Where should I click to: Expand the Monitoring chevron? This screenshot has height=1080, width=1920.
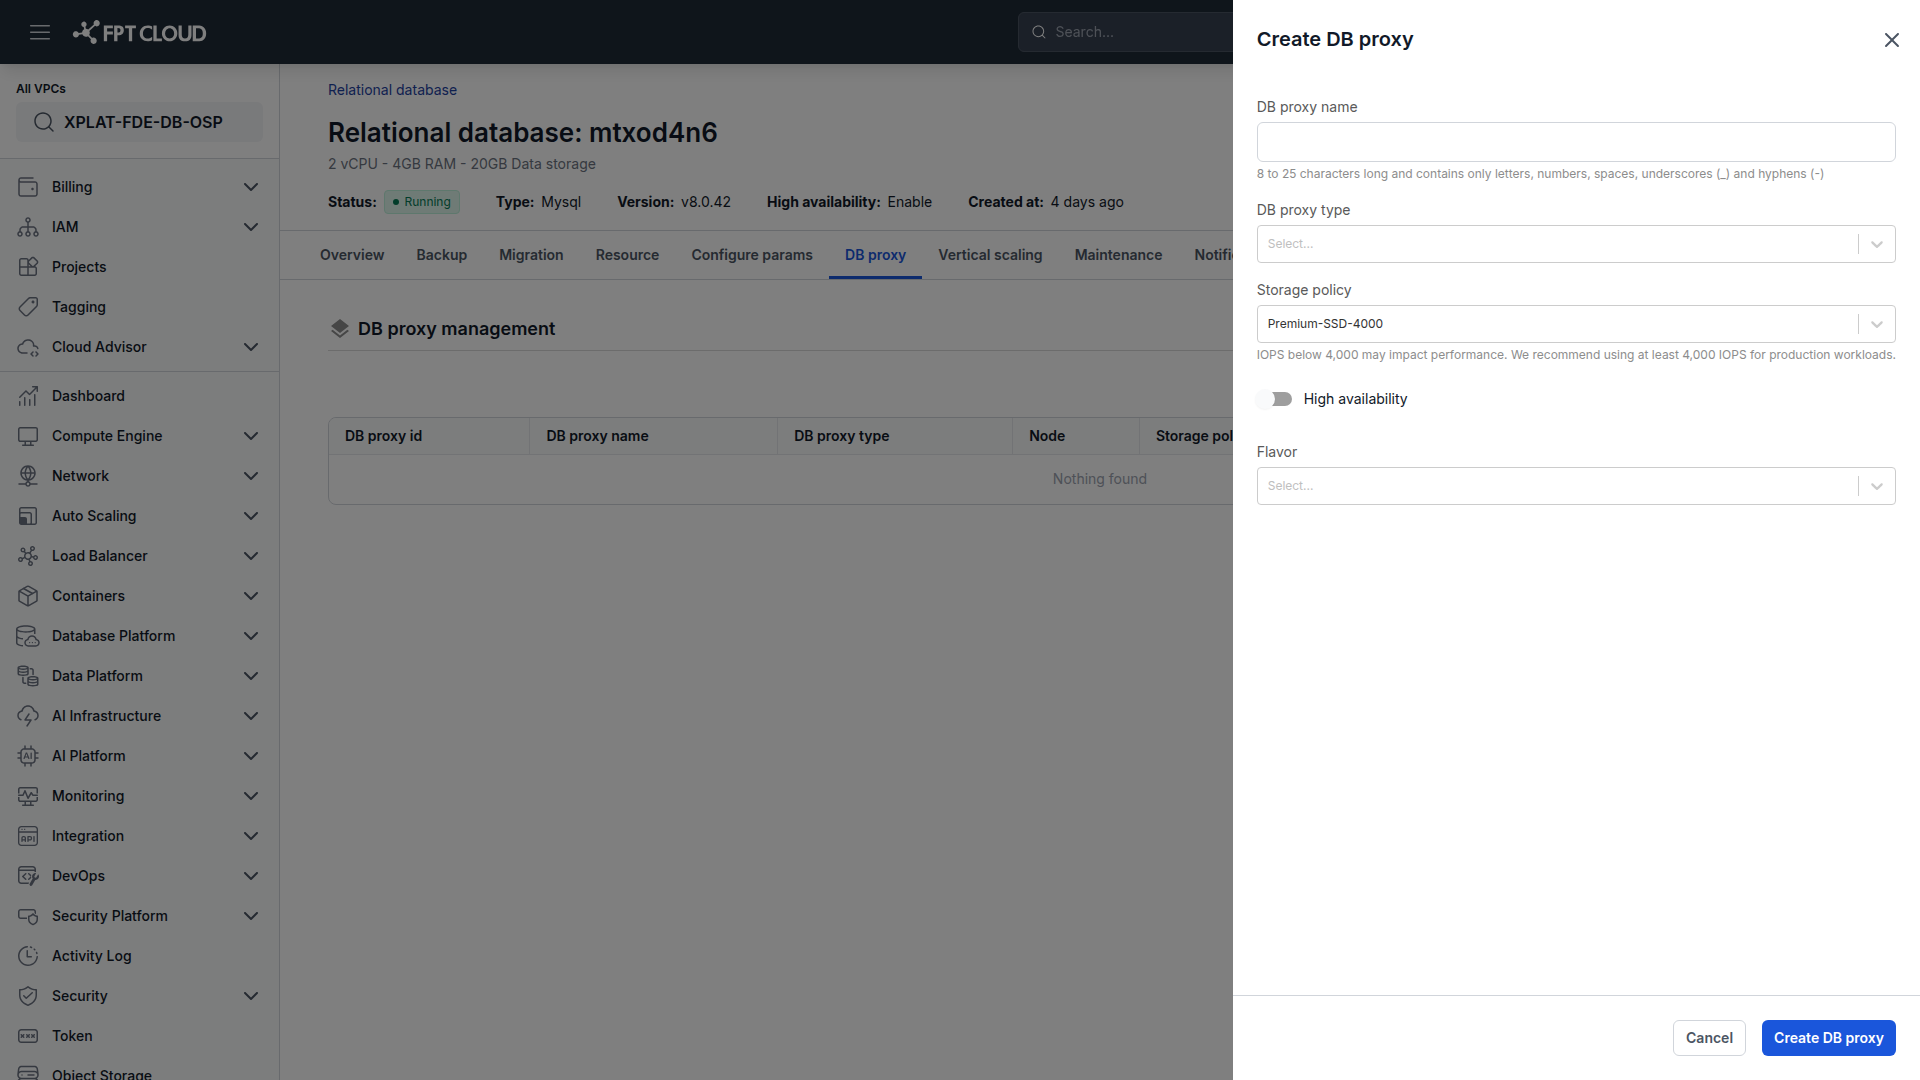pos(251,796)
